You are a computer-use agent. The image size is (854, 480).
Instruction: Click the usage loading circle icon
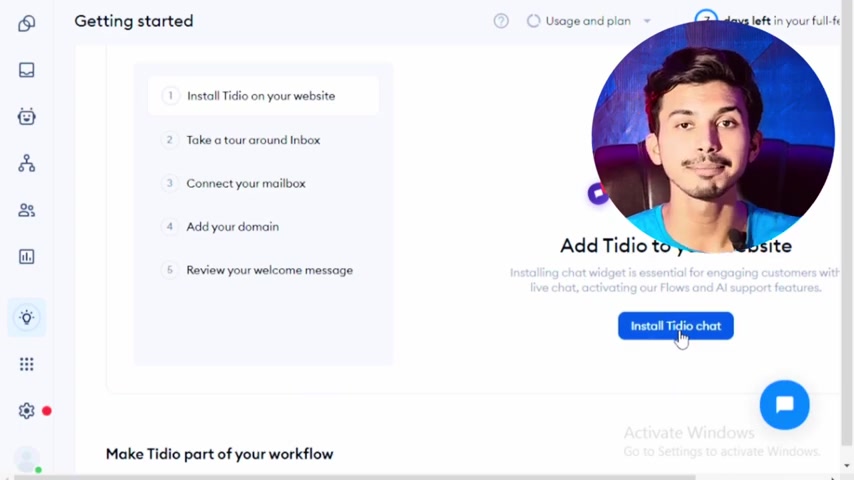[533, 21]
